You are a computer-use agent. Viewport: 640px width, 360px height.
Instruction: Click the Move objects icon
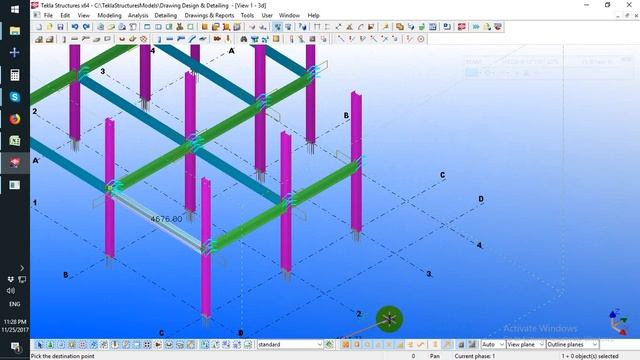[411, 27]
